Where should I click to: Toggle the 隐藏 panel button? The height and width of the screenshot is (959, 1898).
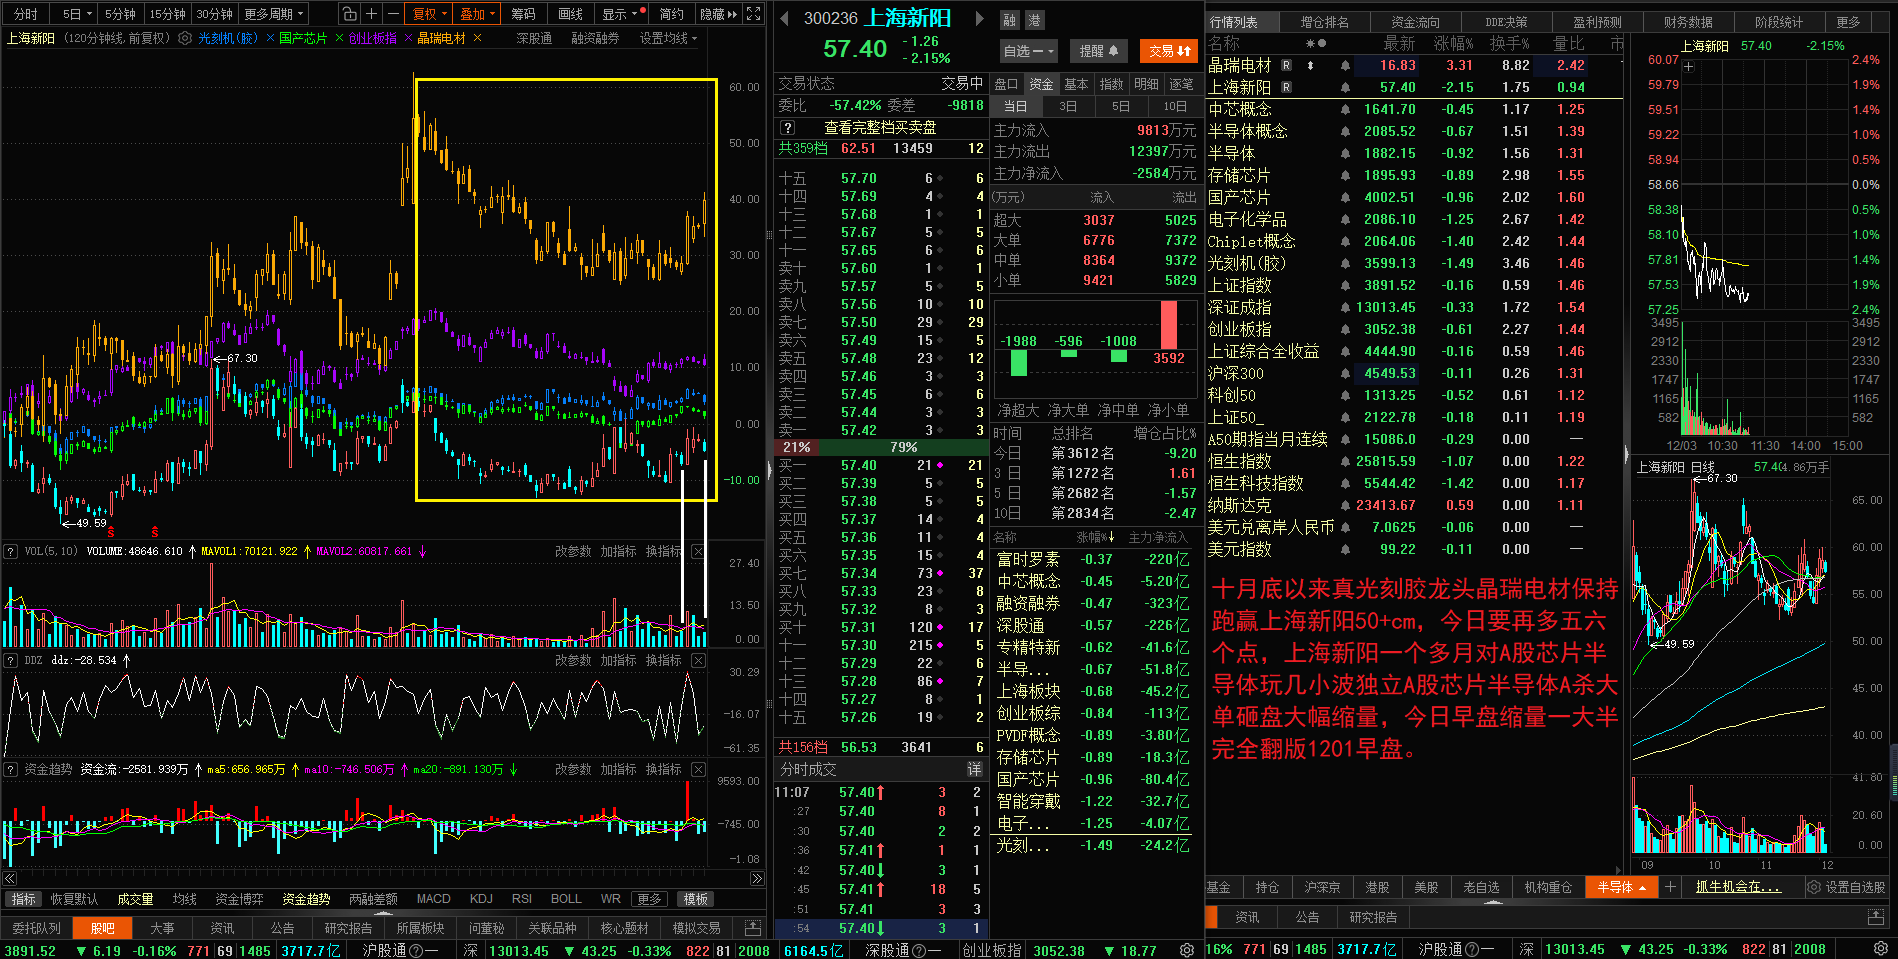(718, 14)
